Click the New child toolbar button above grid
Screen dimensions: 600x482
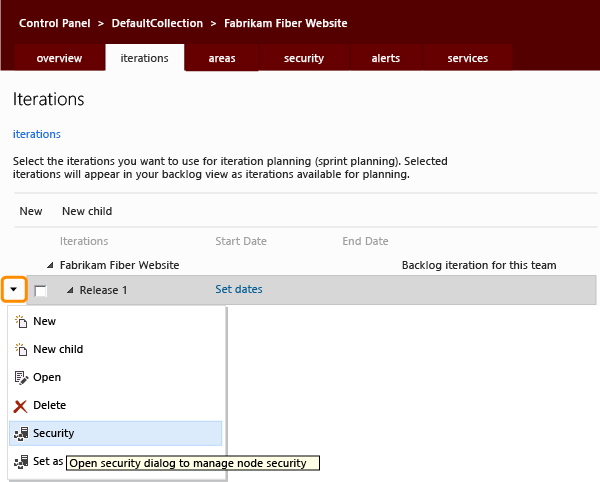[x=87, y=211]
